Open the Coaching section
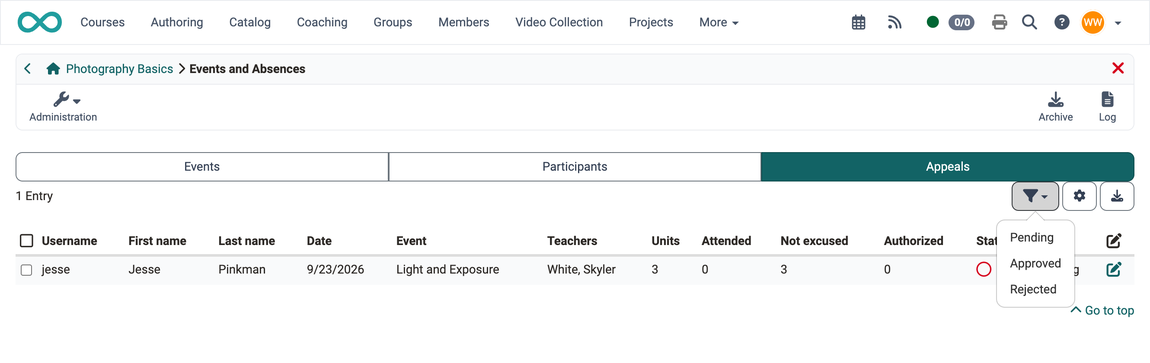This screenshot has height=363, width=1150. pos(322,23)
